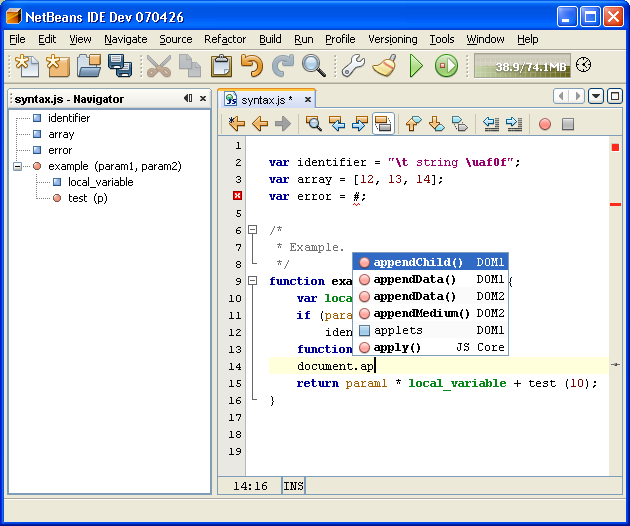Click the editor Back arrow icon
Screen dimensions: 630x526
pos(260,123)
